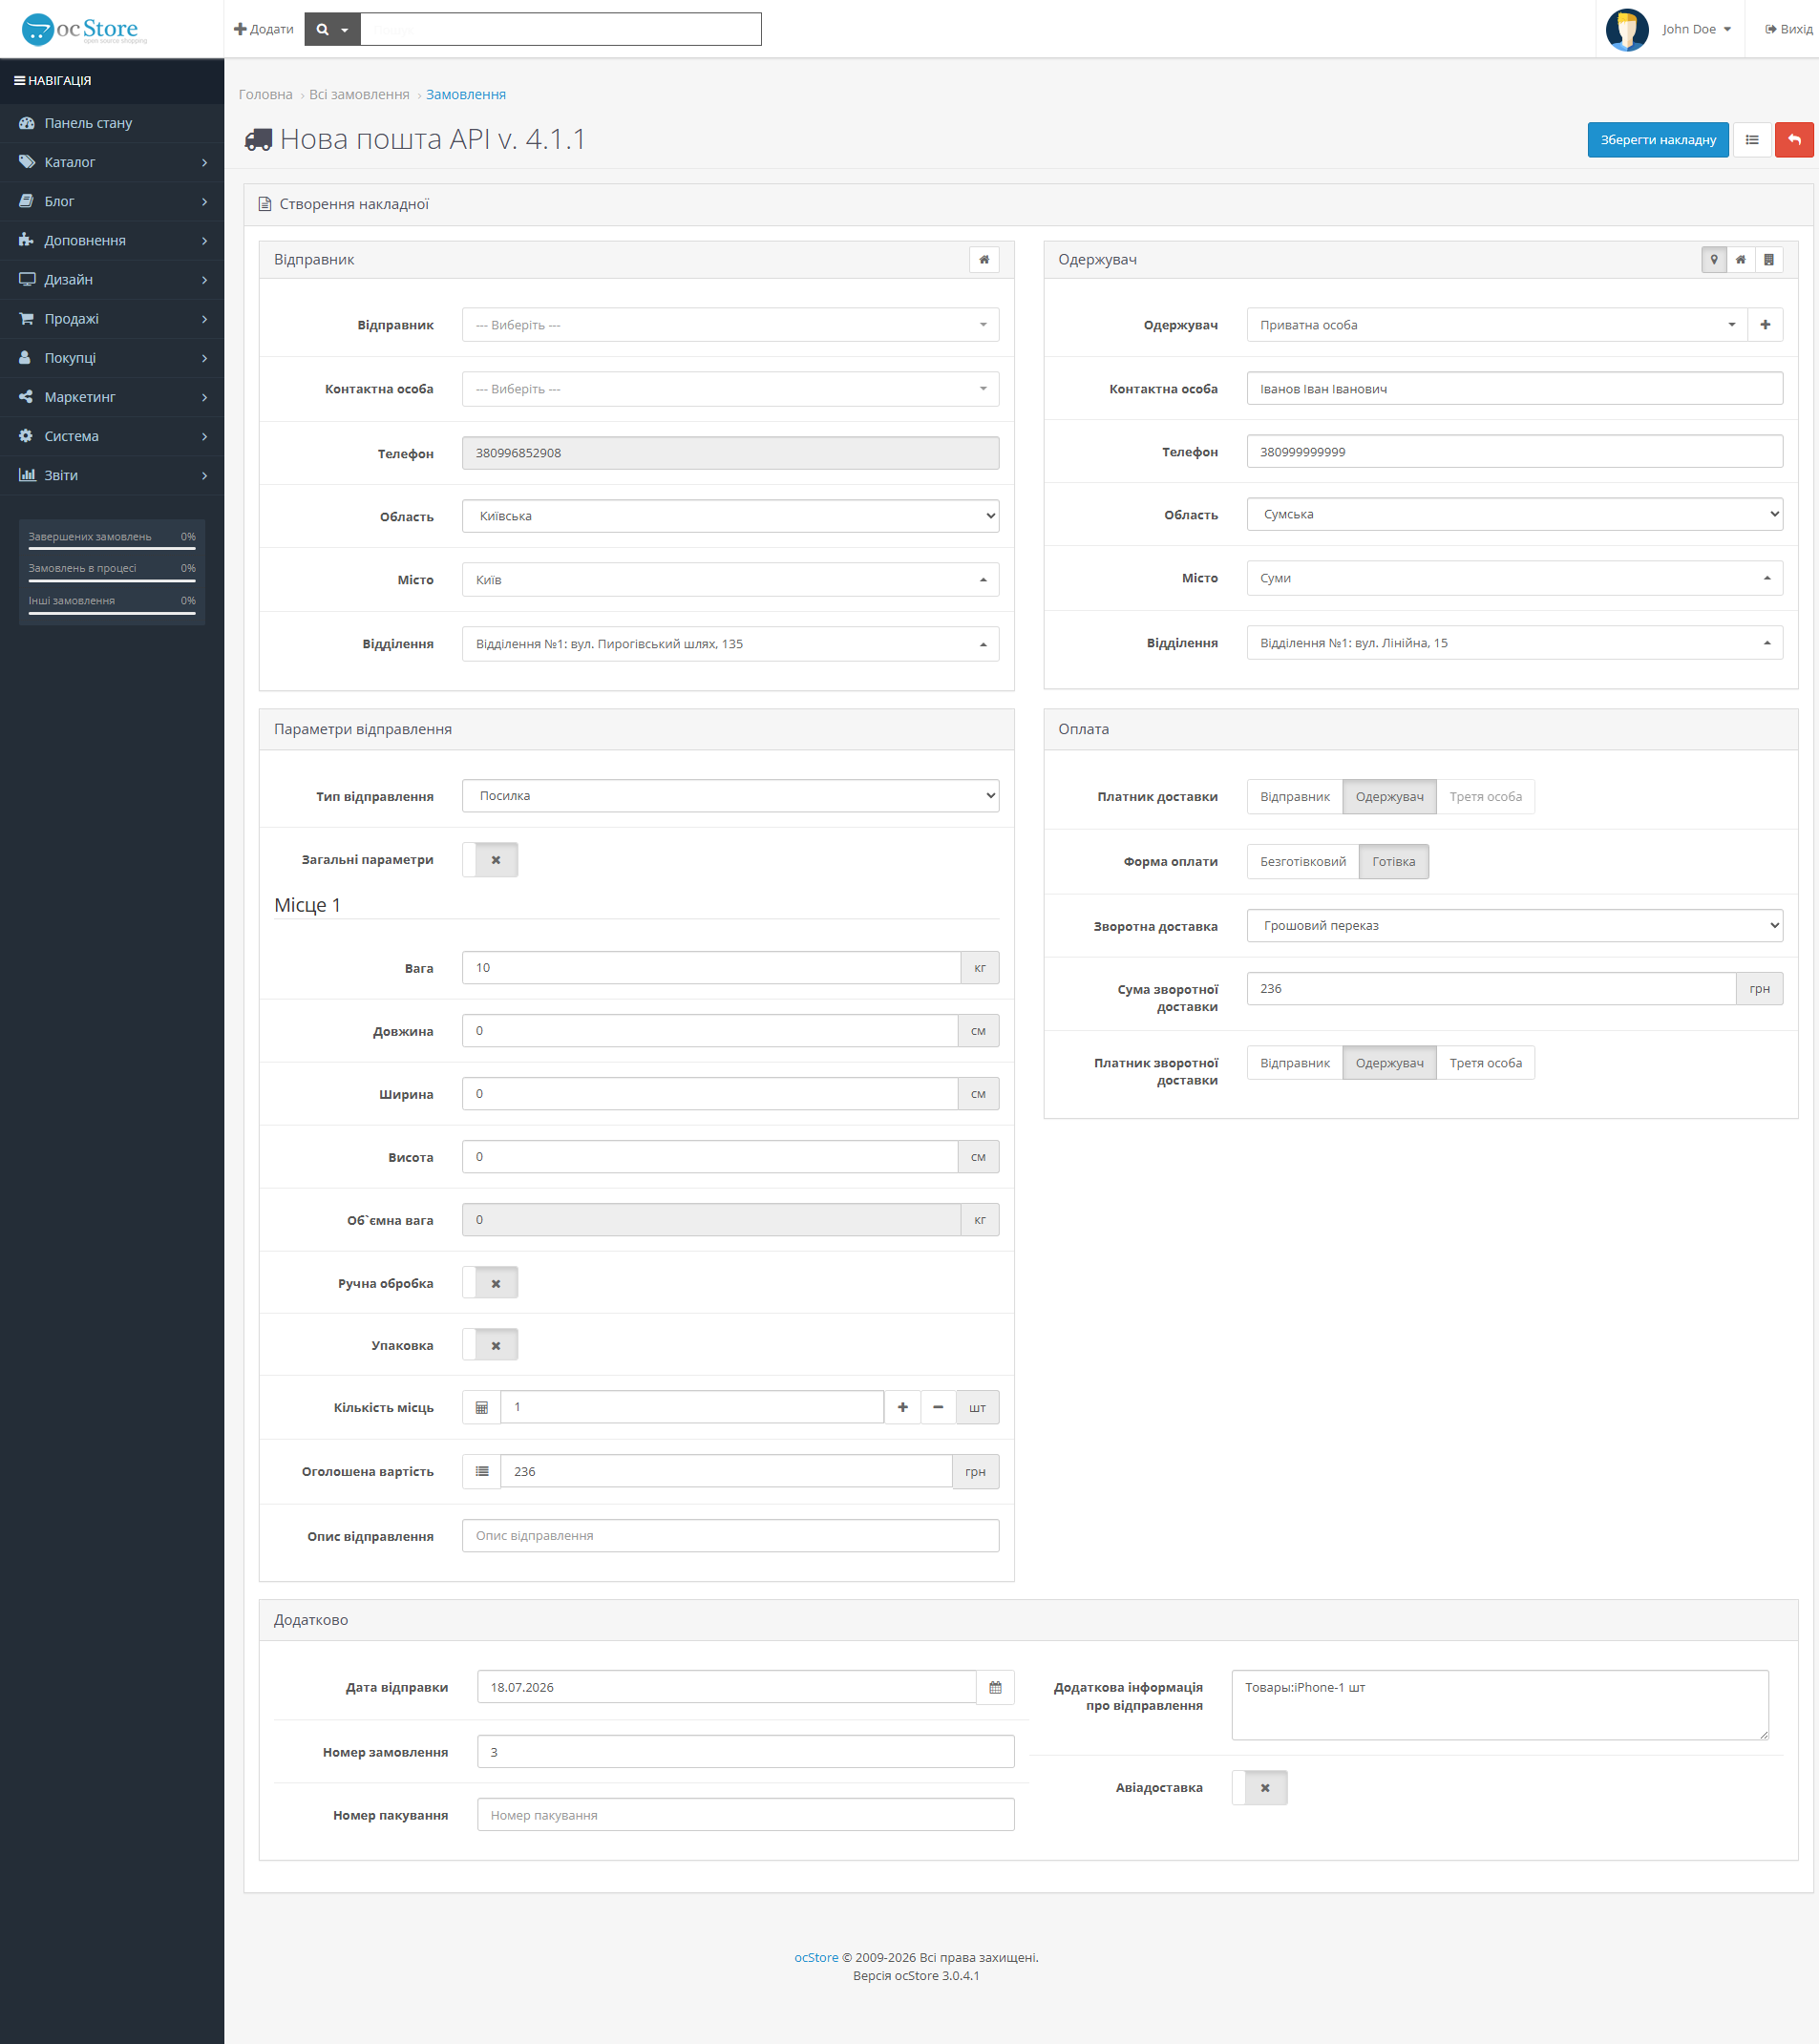
Task: Open Зворотна доставка dropdown
Action: [x=1515, y=926]
